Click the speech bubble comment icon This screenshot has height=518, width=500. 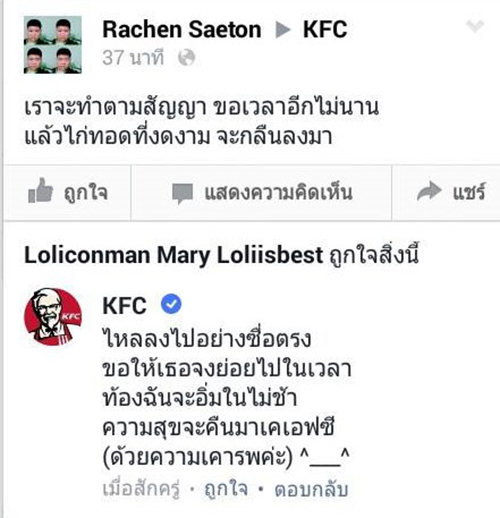(x=182, y=194)
